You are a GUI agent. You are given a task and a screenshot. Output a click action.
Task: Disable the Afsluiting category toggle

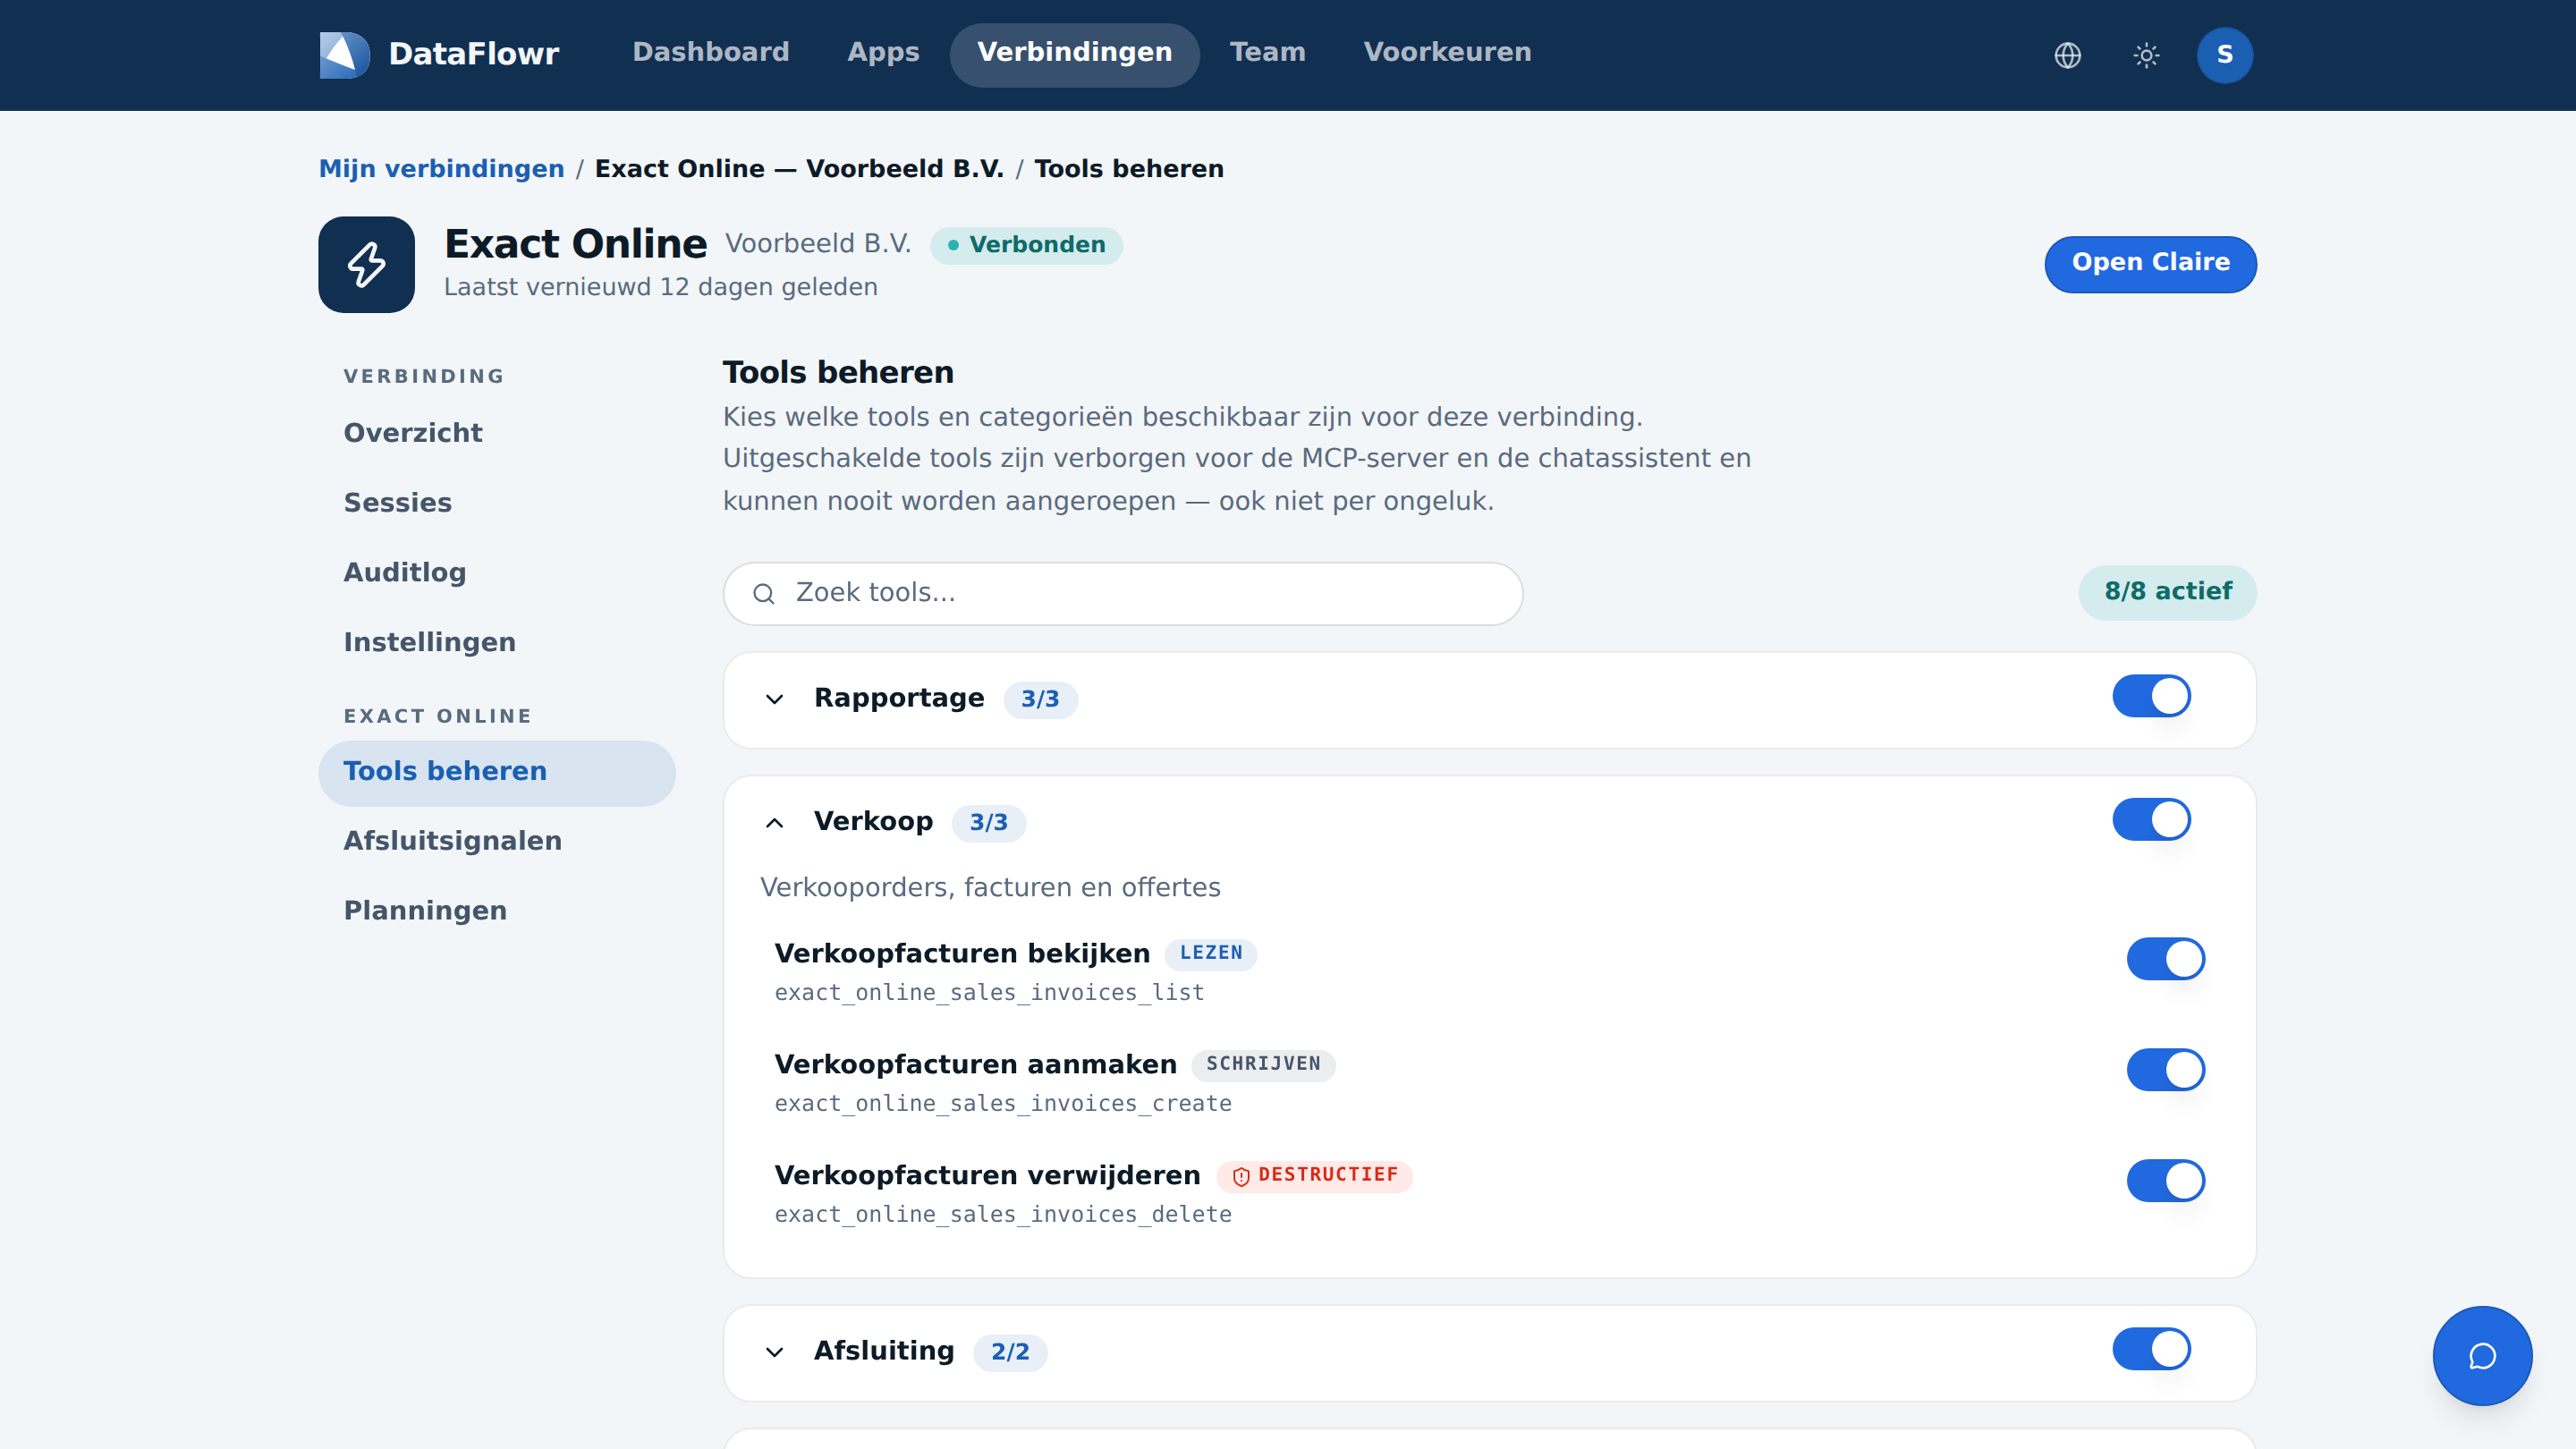coord(2151,1349)
